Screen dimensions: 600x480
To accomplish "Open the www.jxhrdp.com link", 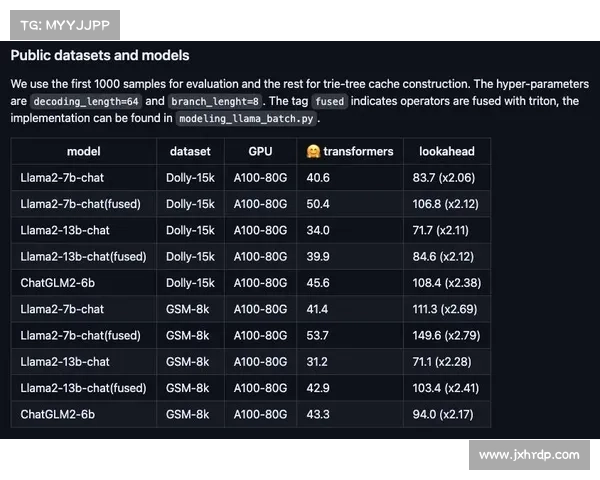I will pos(529,455).
